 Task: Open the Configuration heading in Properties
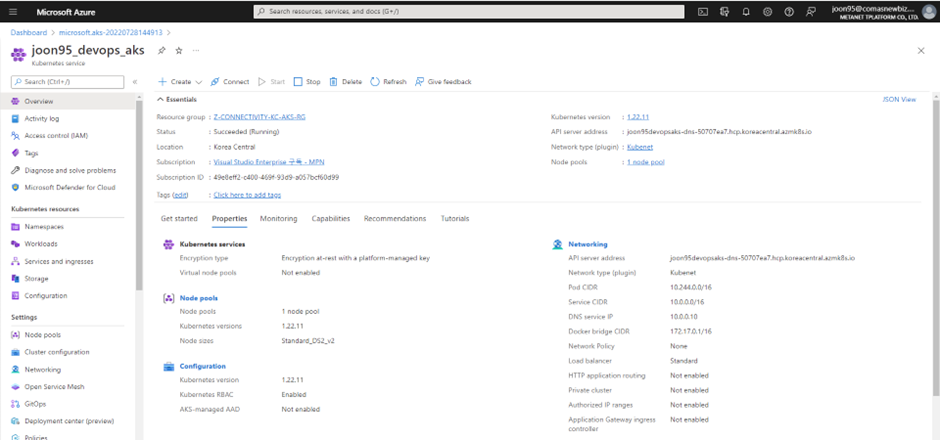coord(203,366)
